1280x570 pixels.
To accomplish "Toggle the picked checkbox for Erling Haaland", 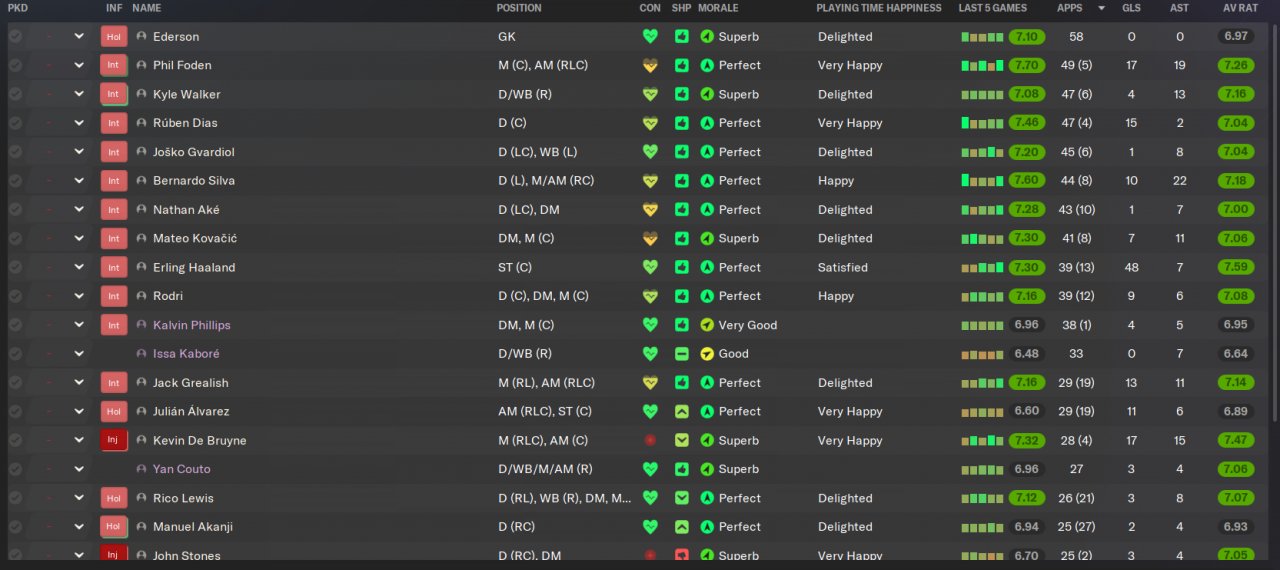I will click(x=15, y=268).
